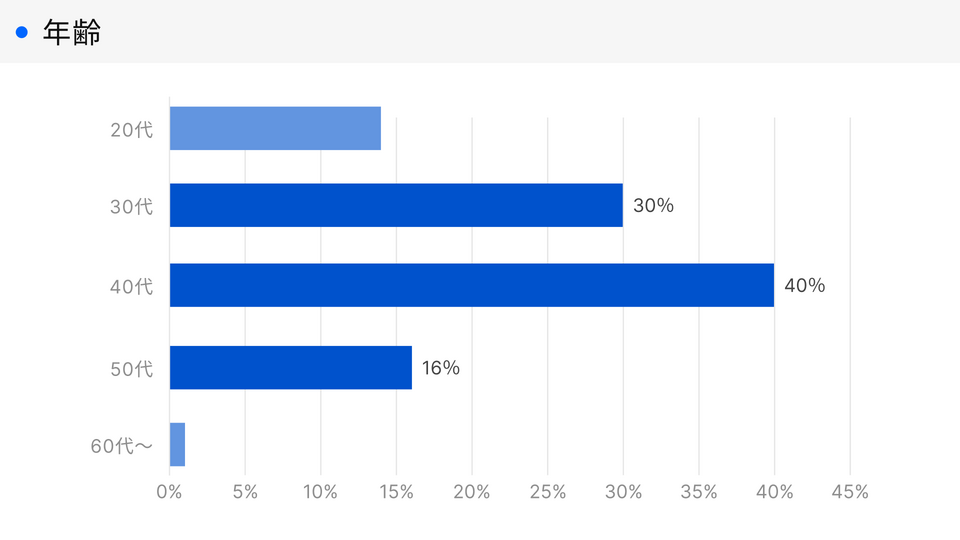
Task: Click the 50代 bar
Action: tap(291, 367)
